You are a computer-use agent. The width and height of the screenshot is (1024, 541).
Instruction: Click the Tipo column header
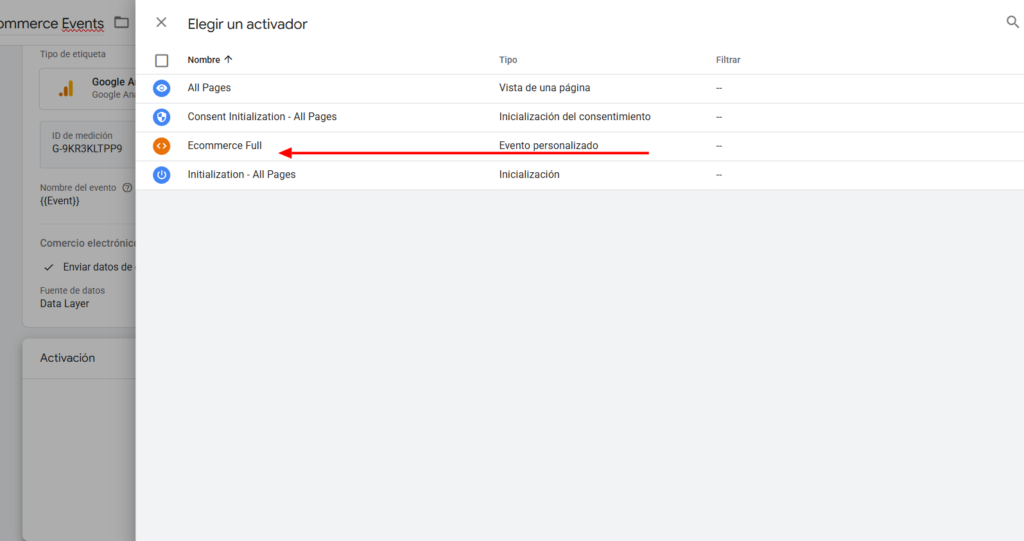click(x=508, y=60)
